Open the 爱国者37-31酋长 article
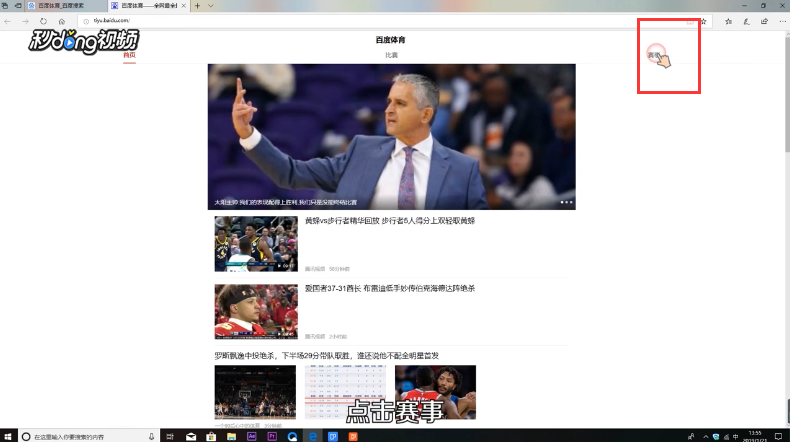This screenshot has height=442, width=790. point(389,288)
